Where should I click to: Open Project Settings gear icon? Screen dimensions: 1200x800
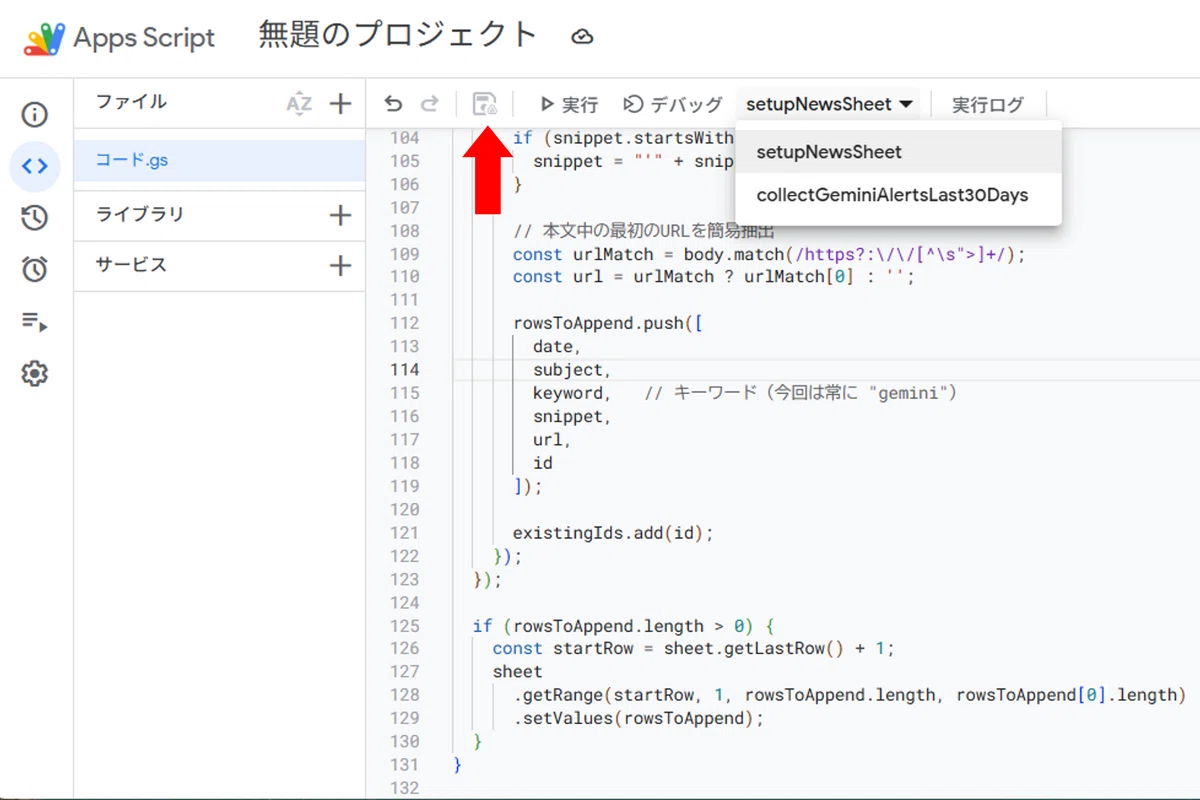click(35, 374)
